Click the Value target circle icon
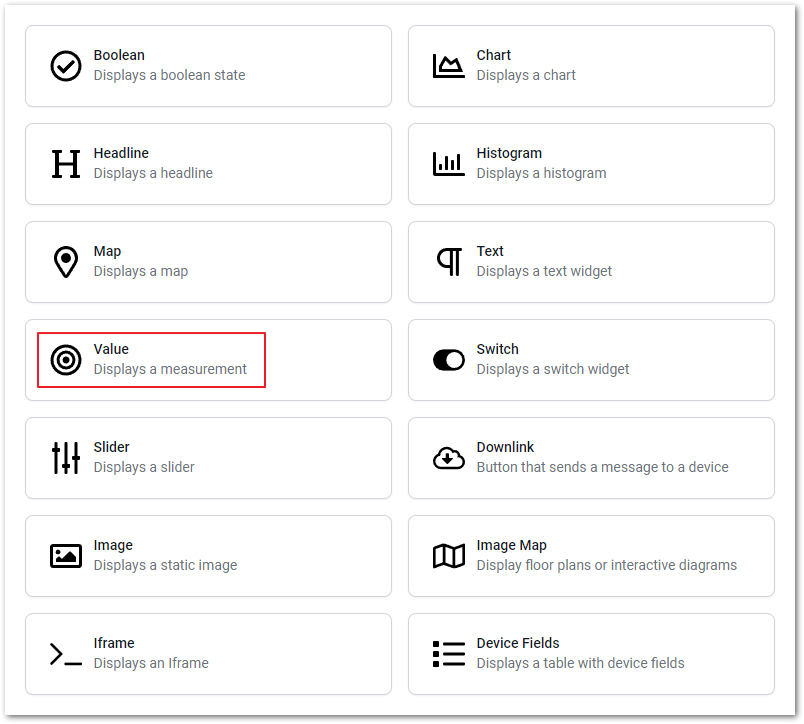Image resolution: width=804 pixels, height=724 pixels. [66, 360]
